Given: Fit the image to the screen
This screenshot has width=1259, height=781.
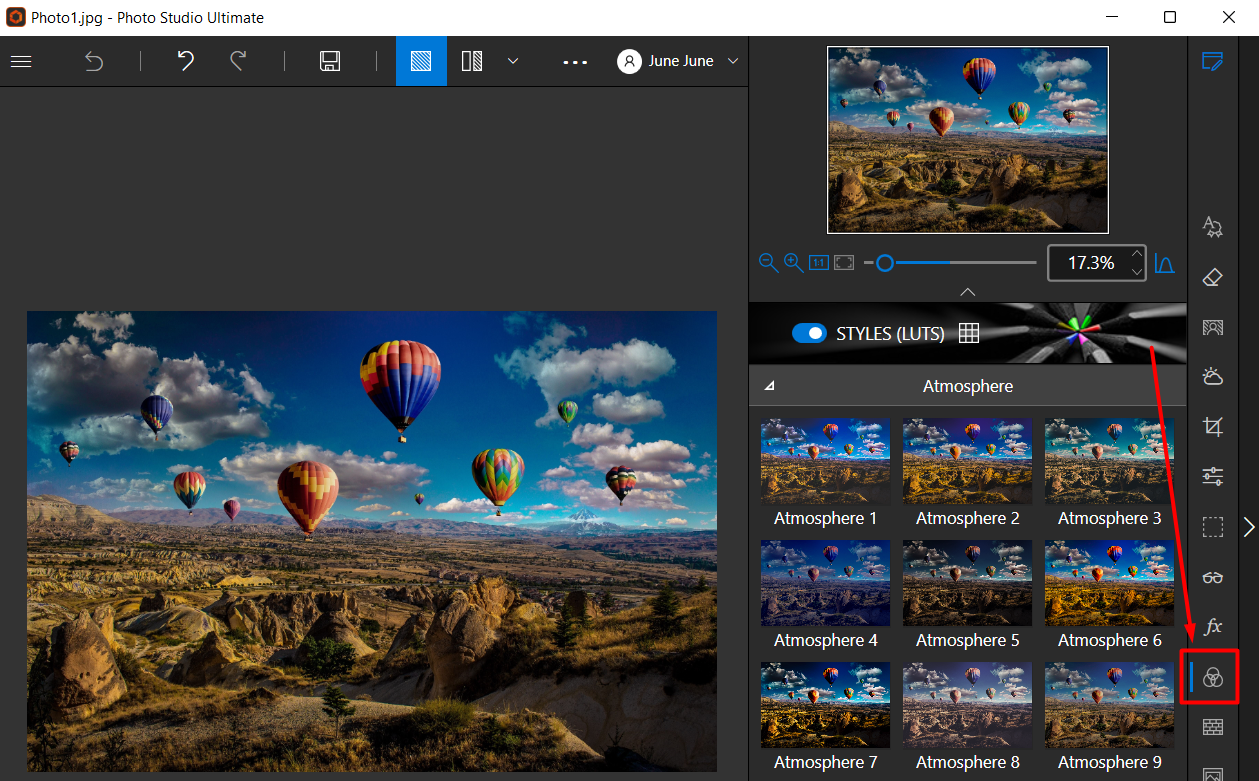Looking at the screenshot, I should 844,263.
